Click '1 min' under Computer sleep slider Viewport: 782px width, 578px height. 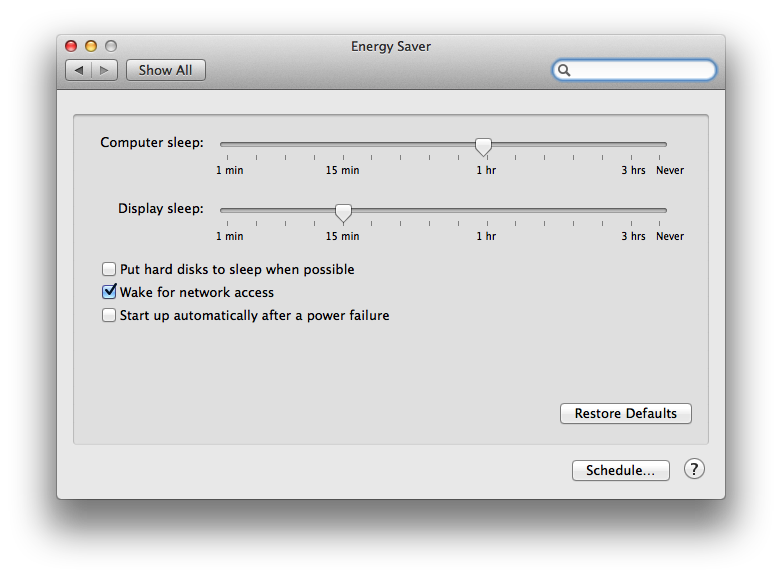point(229,170)
